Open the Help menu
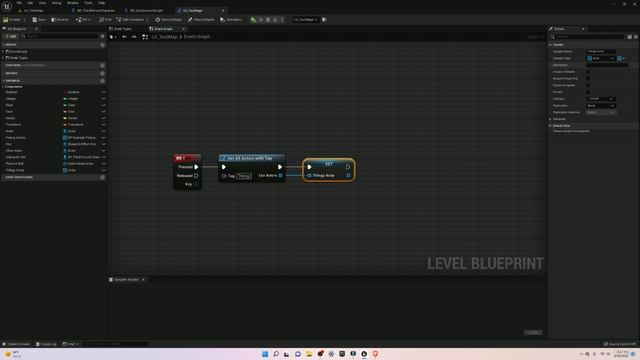Viewport: 640px width, 360px height. 101,3
